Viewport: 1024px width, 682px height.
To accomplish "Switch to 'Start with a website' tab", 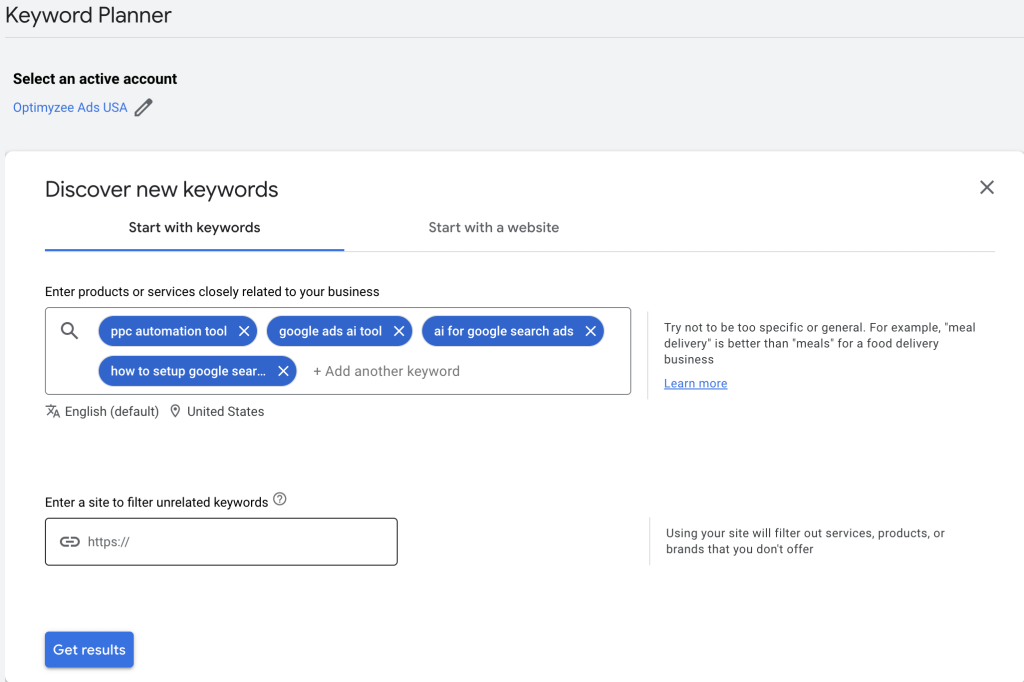I will coord(493,227).
